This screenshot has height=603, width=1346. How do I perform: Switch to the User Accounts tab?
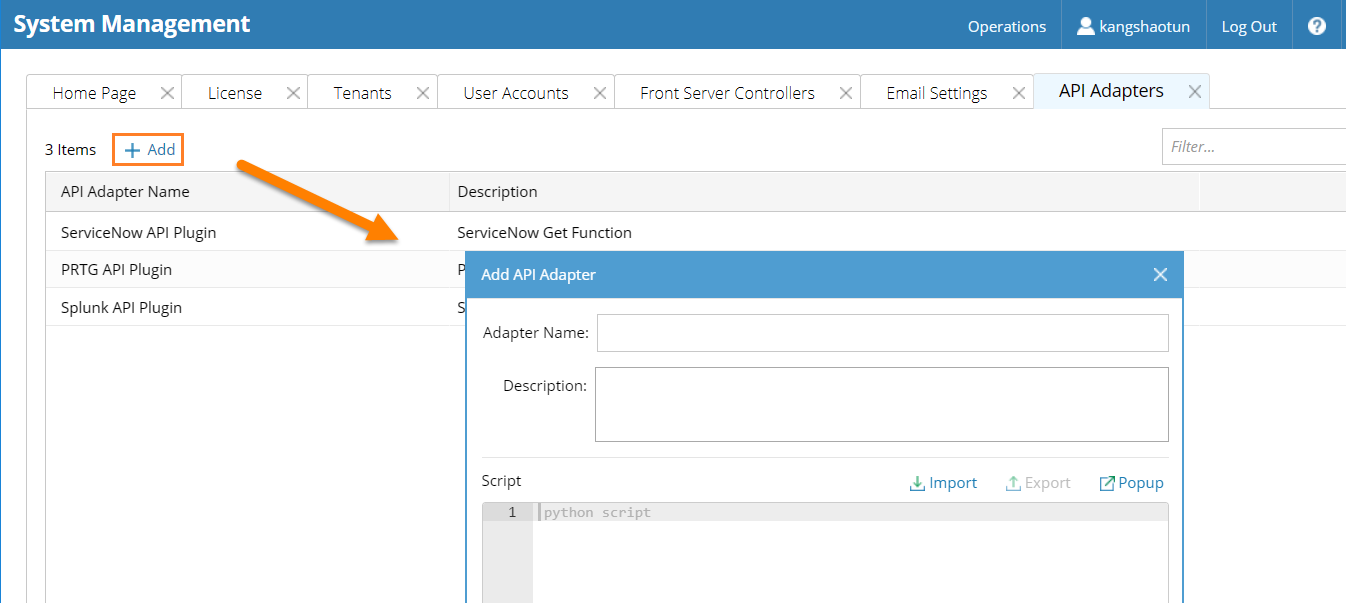[x=515, y=93]
